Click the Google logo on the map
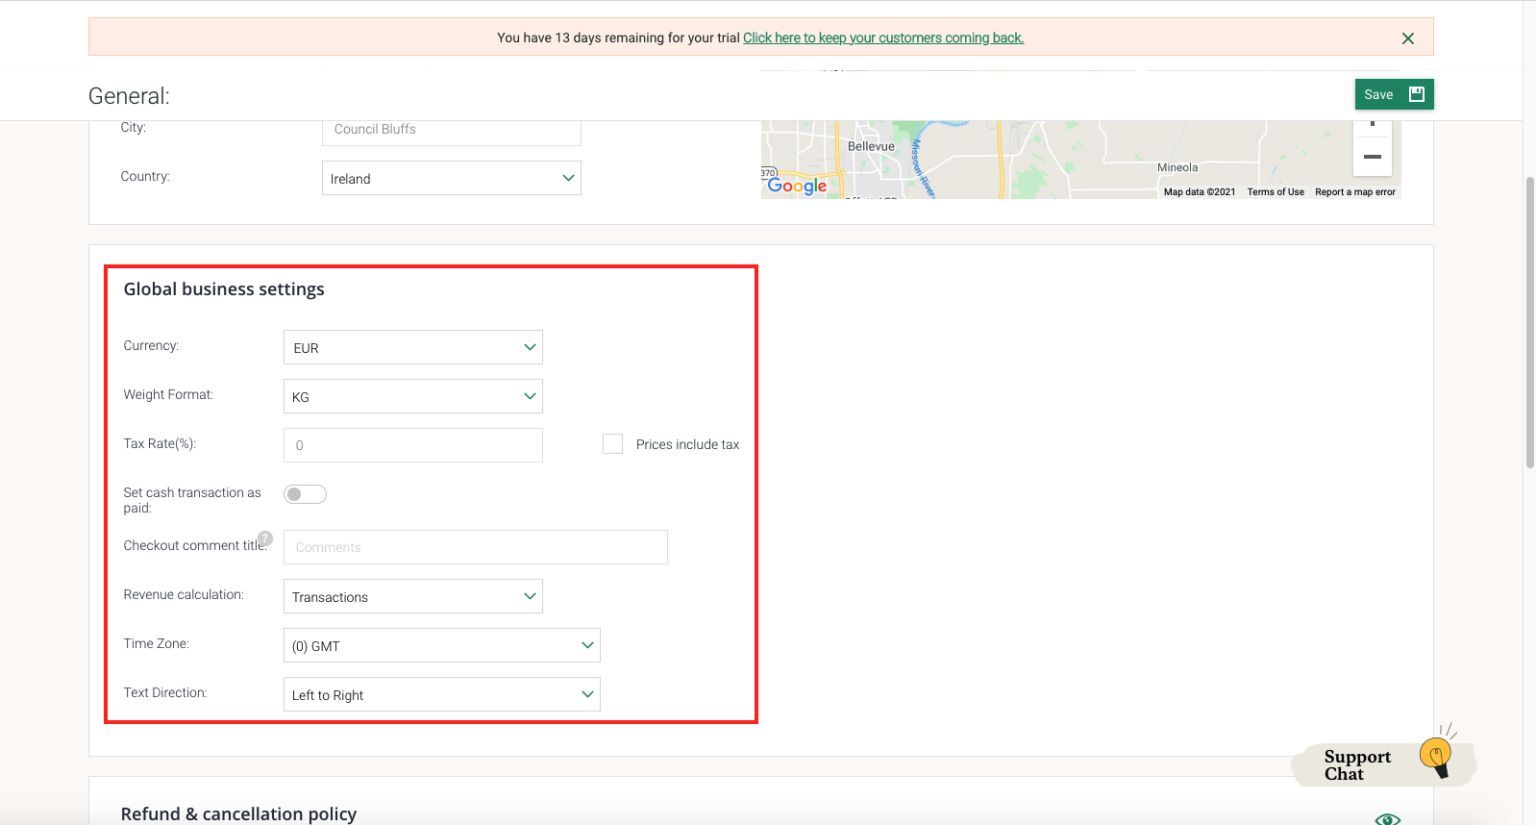 [x=797, y=185]
